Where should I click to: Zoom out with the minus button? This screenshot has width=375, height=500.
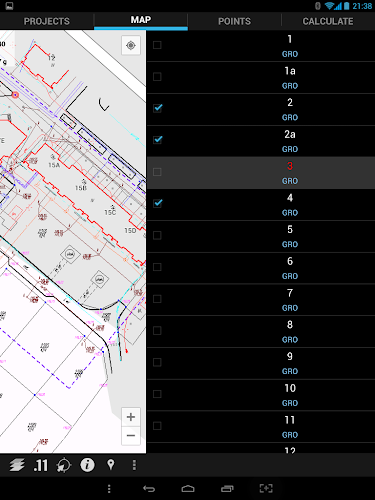pos(131,436)
